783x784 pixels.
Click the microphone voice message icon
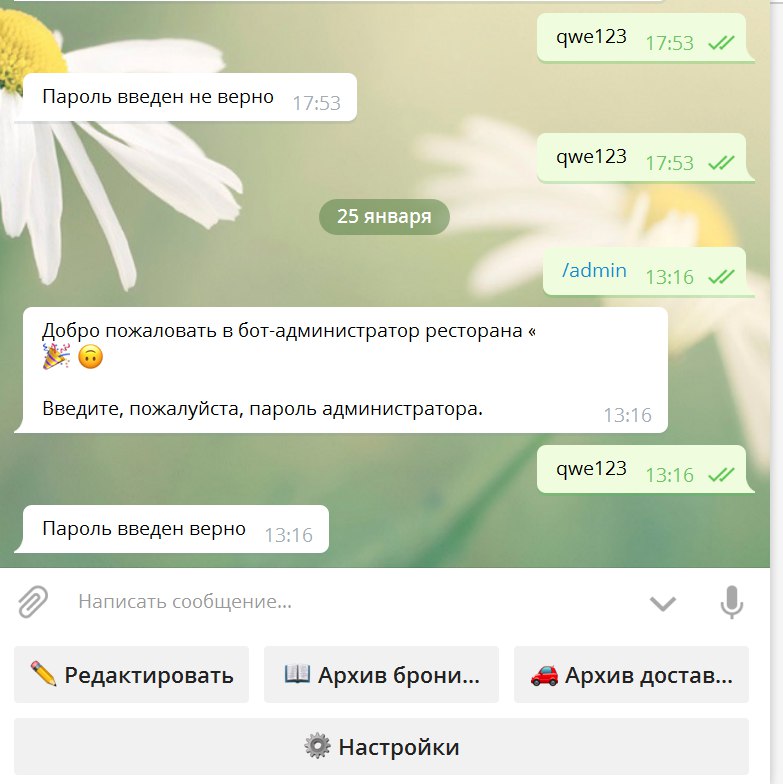(732, 602)
